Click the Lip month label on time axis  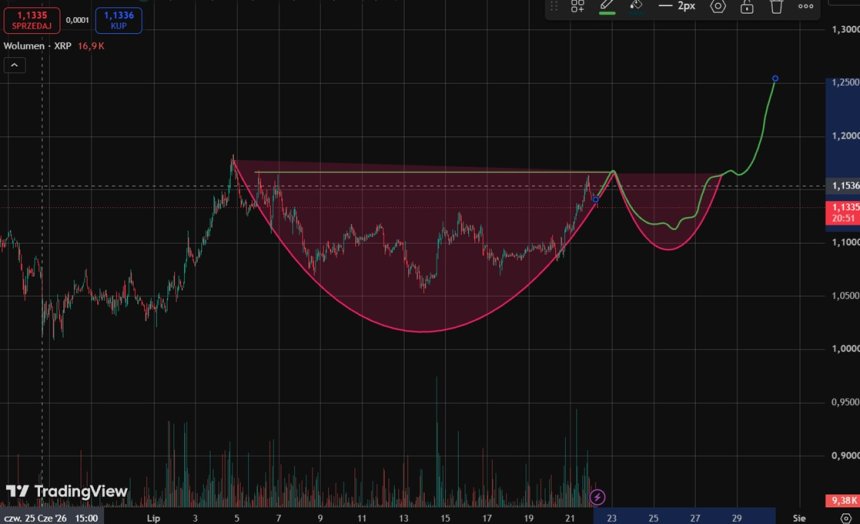click(153, 518)
